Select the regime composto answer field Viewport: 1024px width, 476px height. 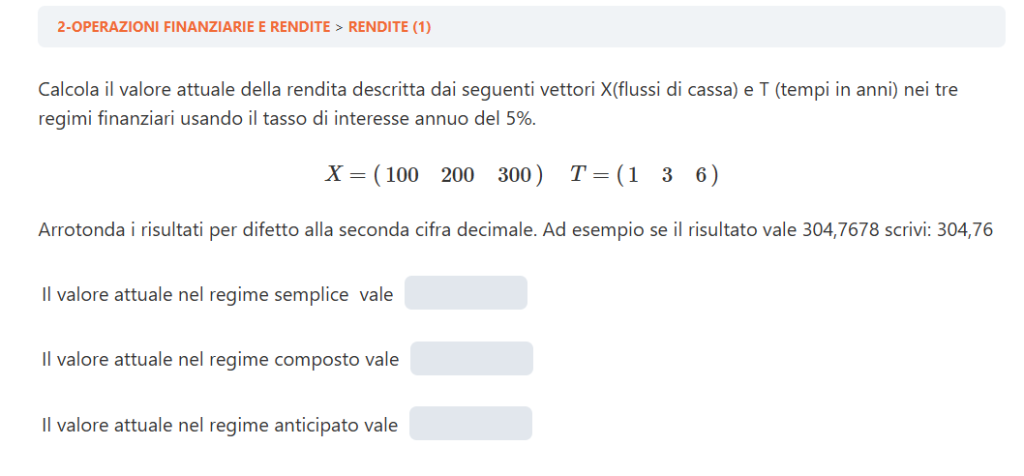point(471,359)
